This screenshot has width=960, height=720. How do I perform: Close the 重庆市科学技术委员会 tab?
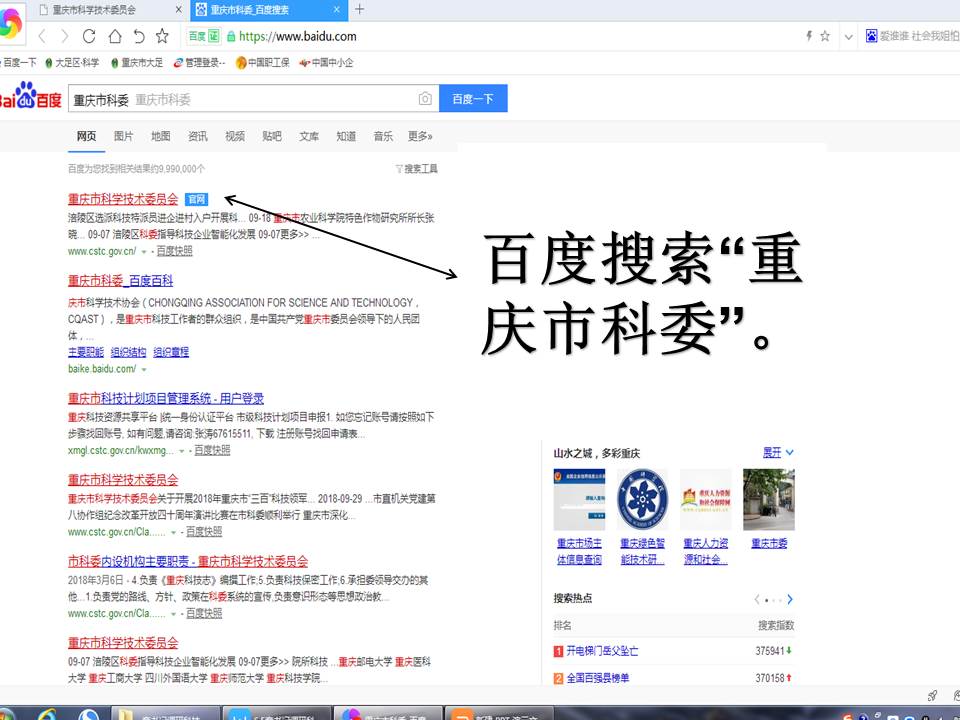pos(178,10)
